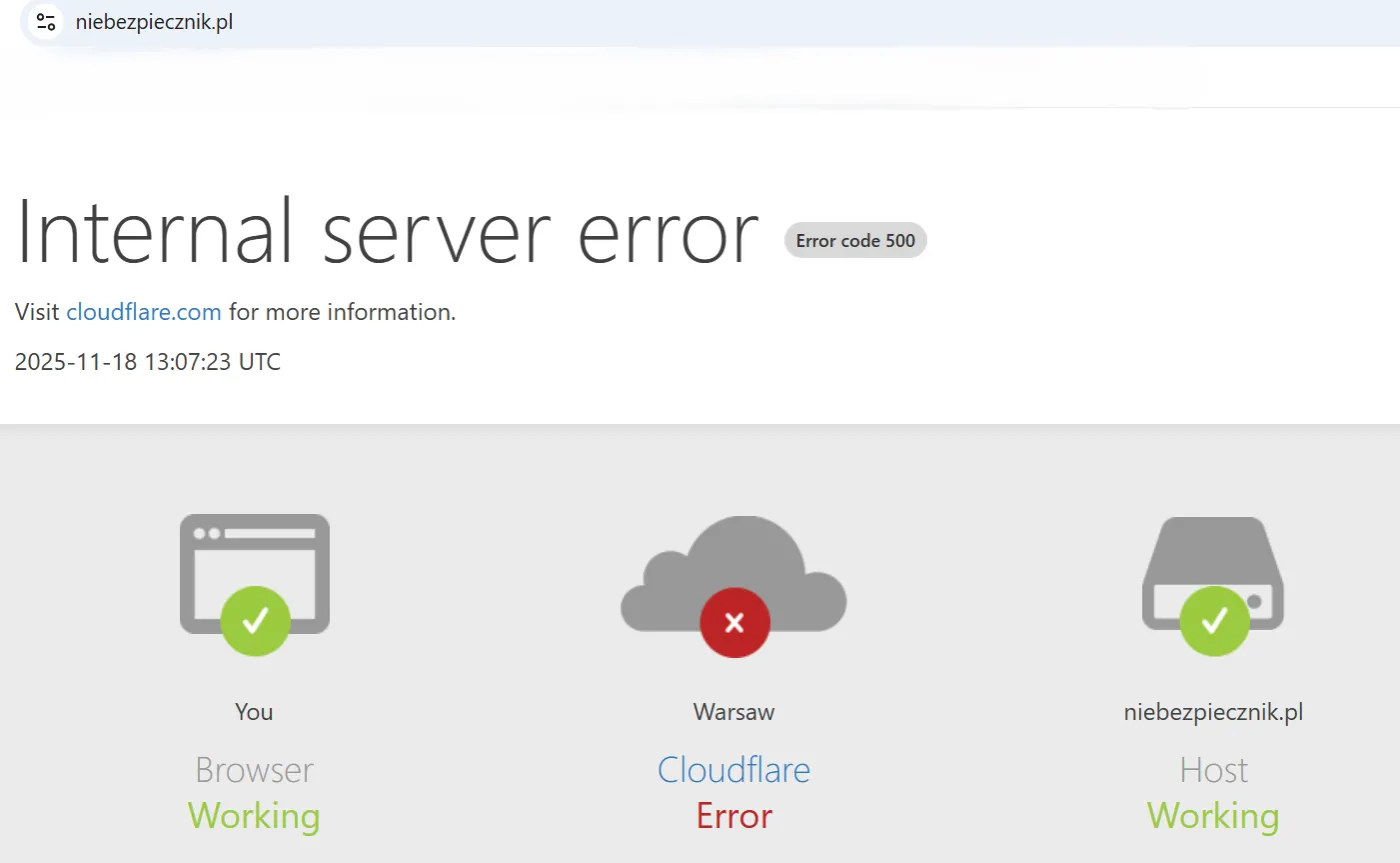Click the niebezpiecznik.pl label above Host
Screen dimensions: 1400x863
1214,712
